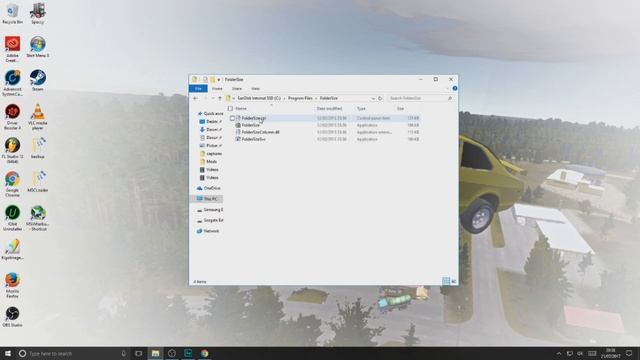
Task: Switch to Details view layout
Action: 446,281
